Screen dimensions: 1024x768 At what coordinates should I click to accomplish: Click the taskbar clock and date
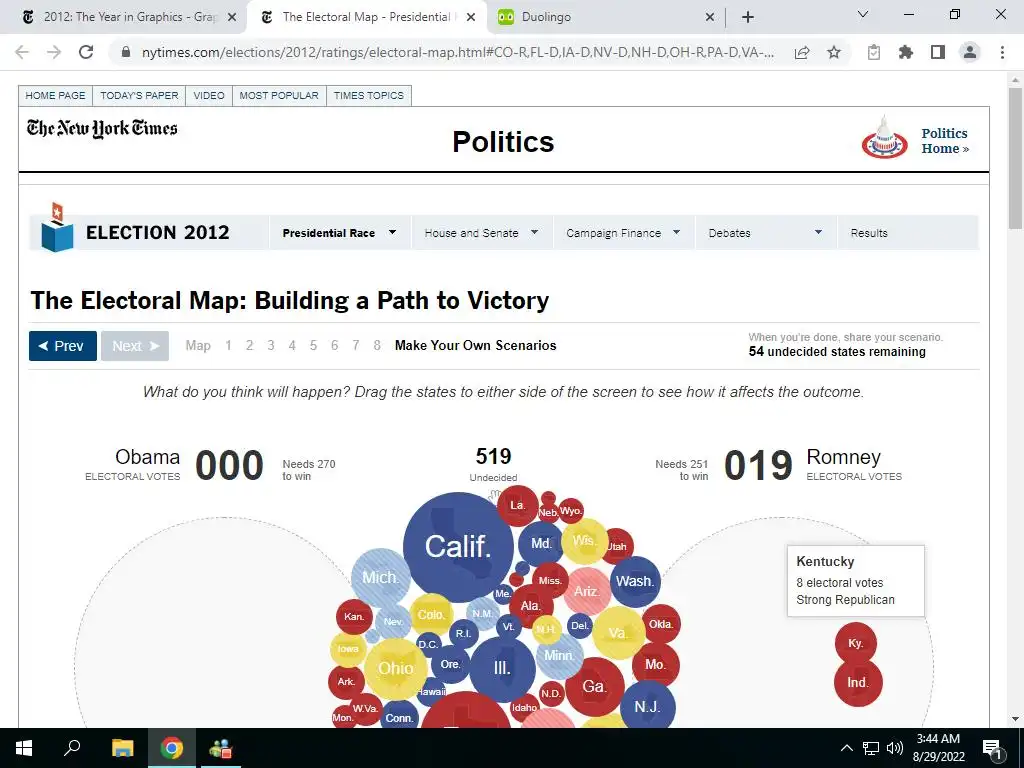coord(938,748)
